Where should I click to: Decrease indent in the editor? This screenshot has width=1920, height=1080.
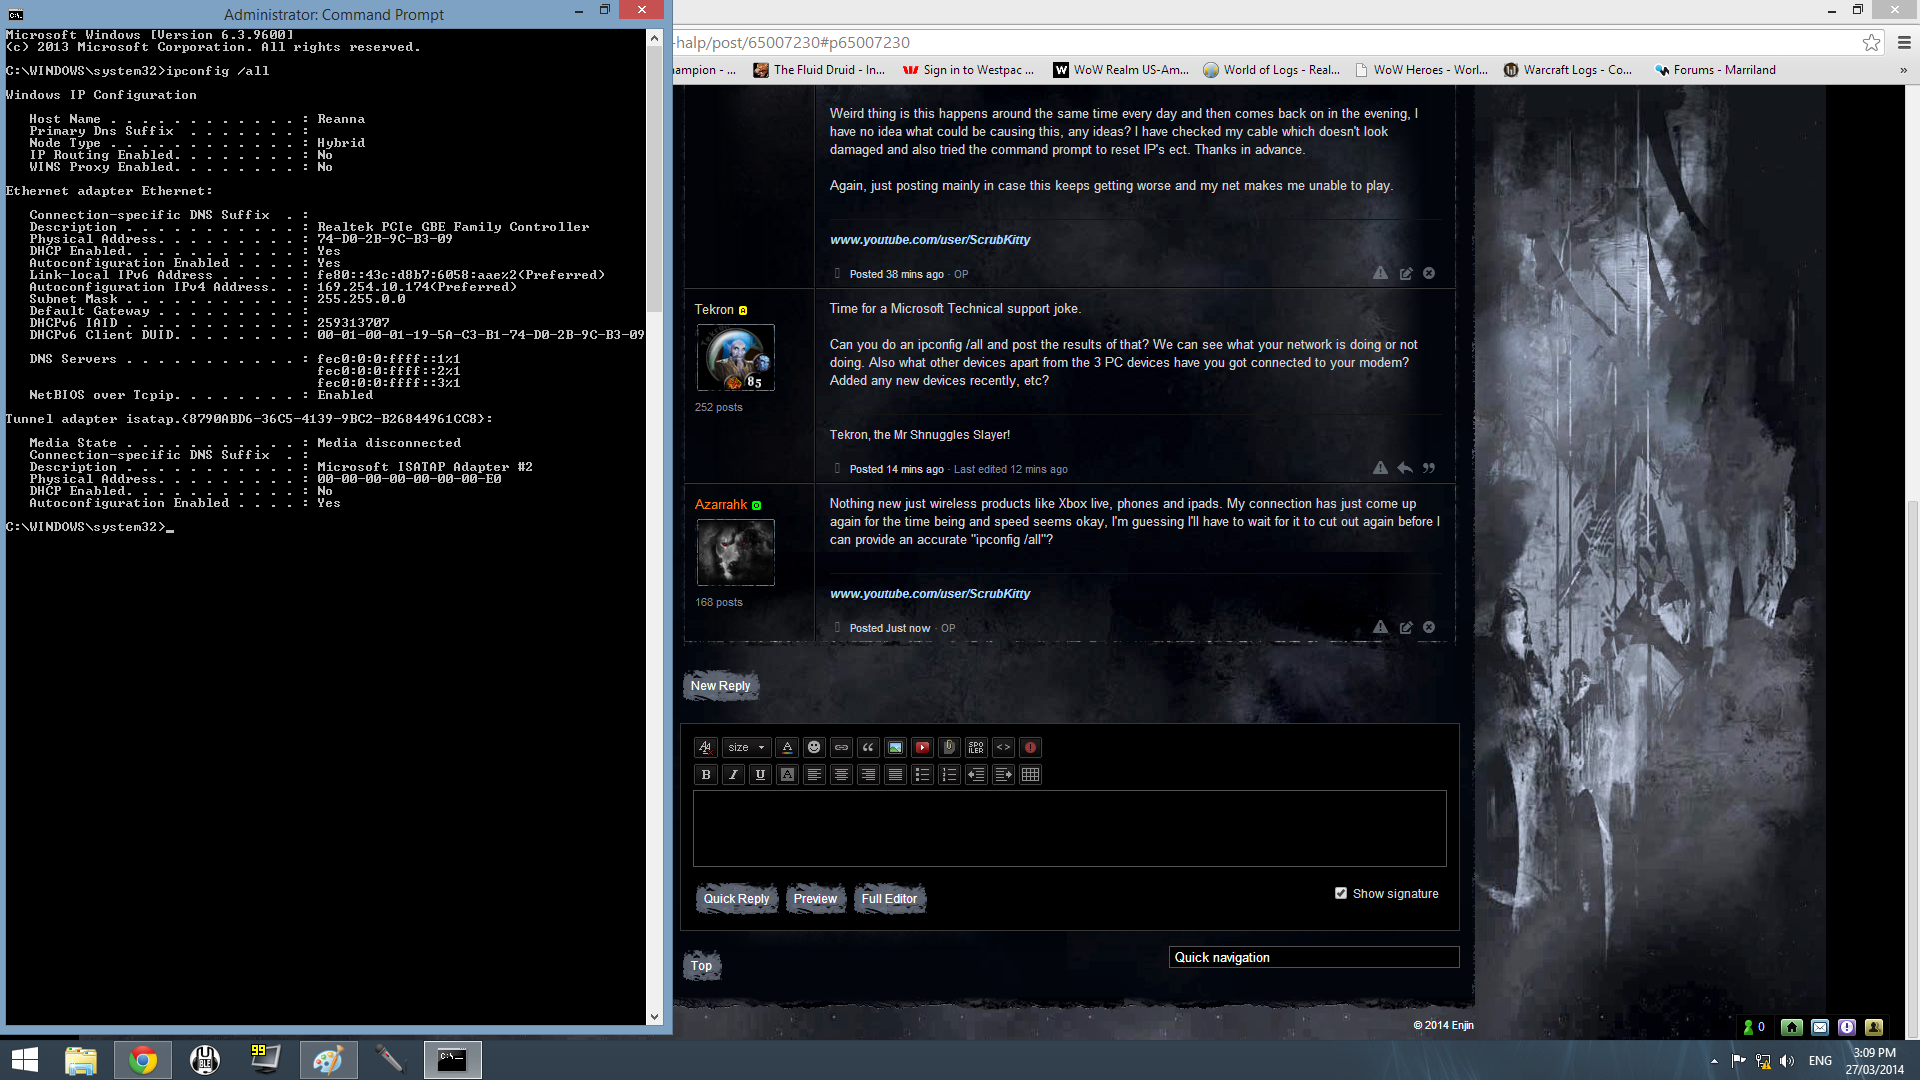point(976,774)
